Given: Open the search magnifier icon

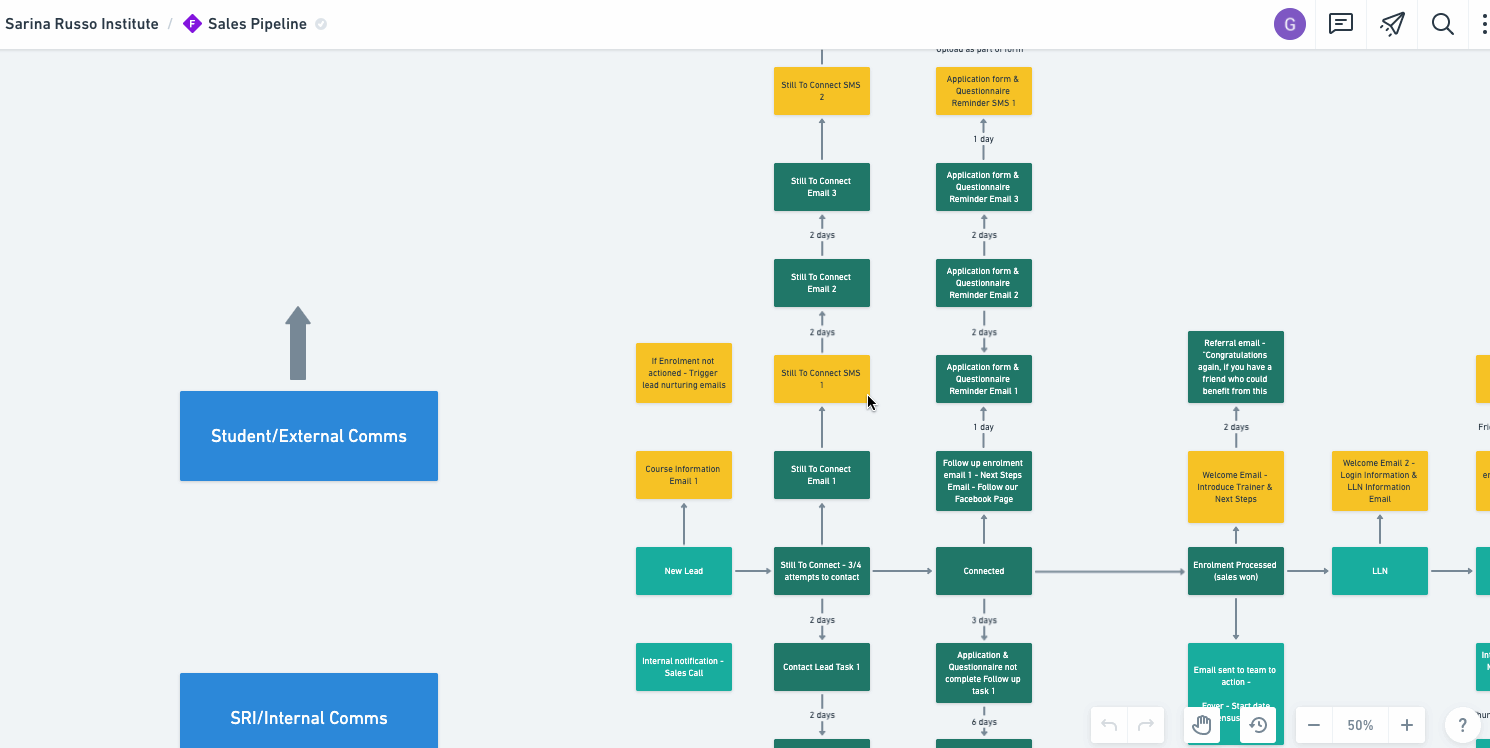Looking at the screenshot, I should (1443, 24).
